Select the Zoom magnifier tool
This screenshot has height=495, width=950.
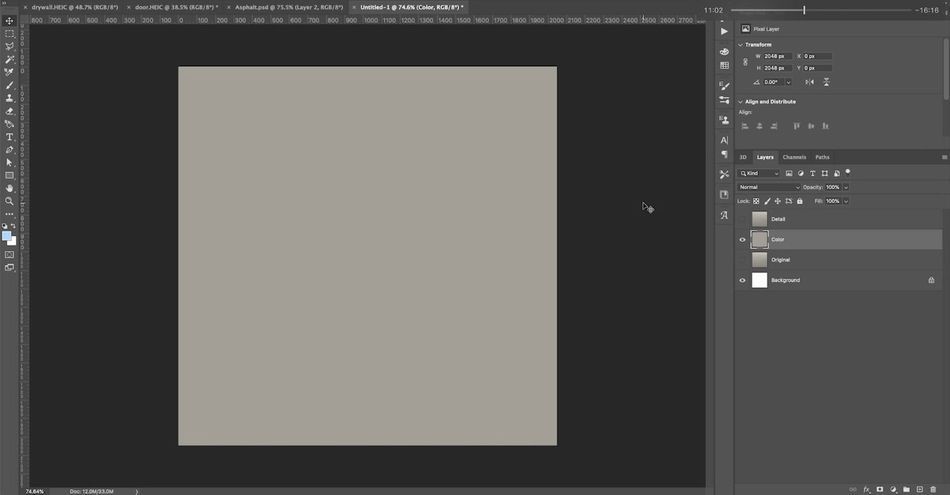point(9,201)
